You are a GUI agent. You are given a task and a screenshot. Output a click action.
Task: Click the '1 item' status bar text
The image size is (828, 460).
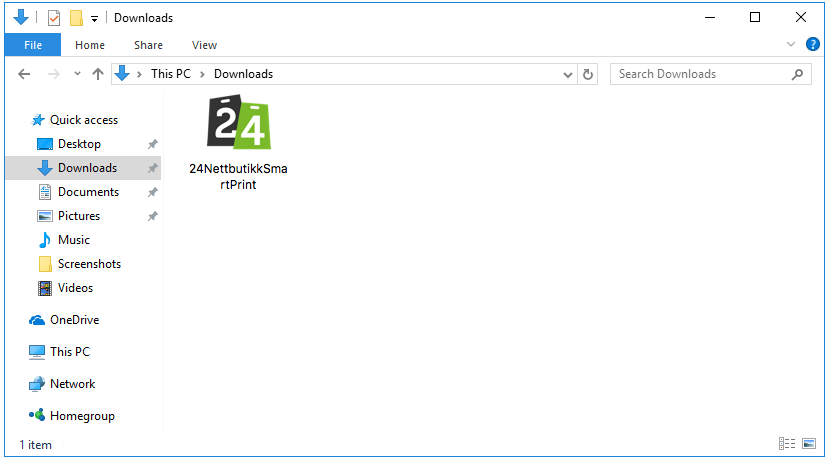point(35,445)
